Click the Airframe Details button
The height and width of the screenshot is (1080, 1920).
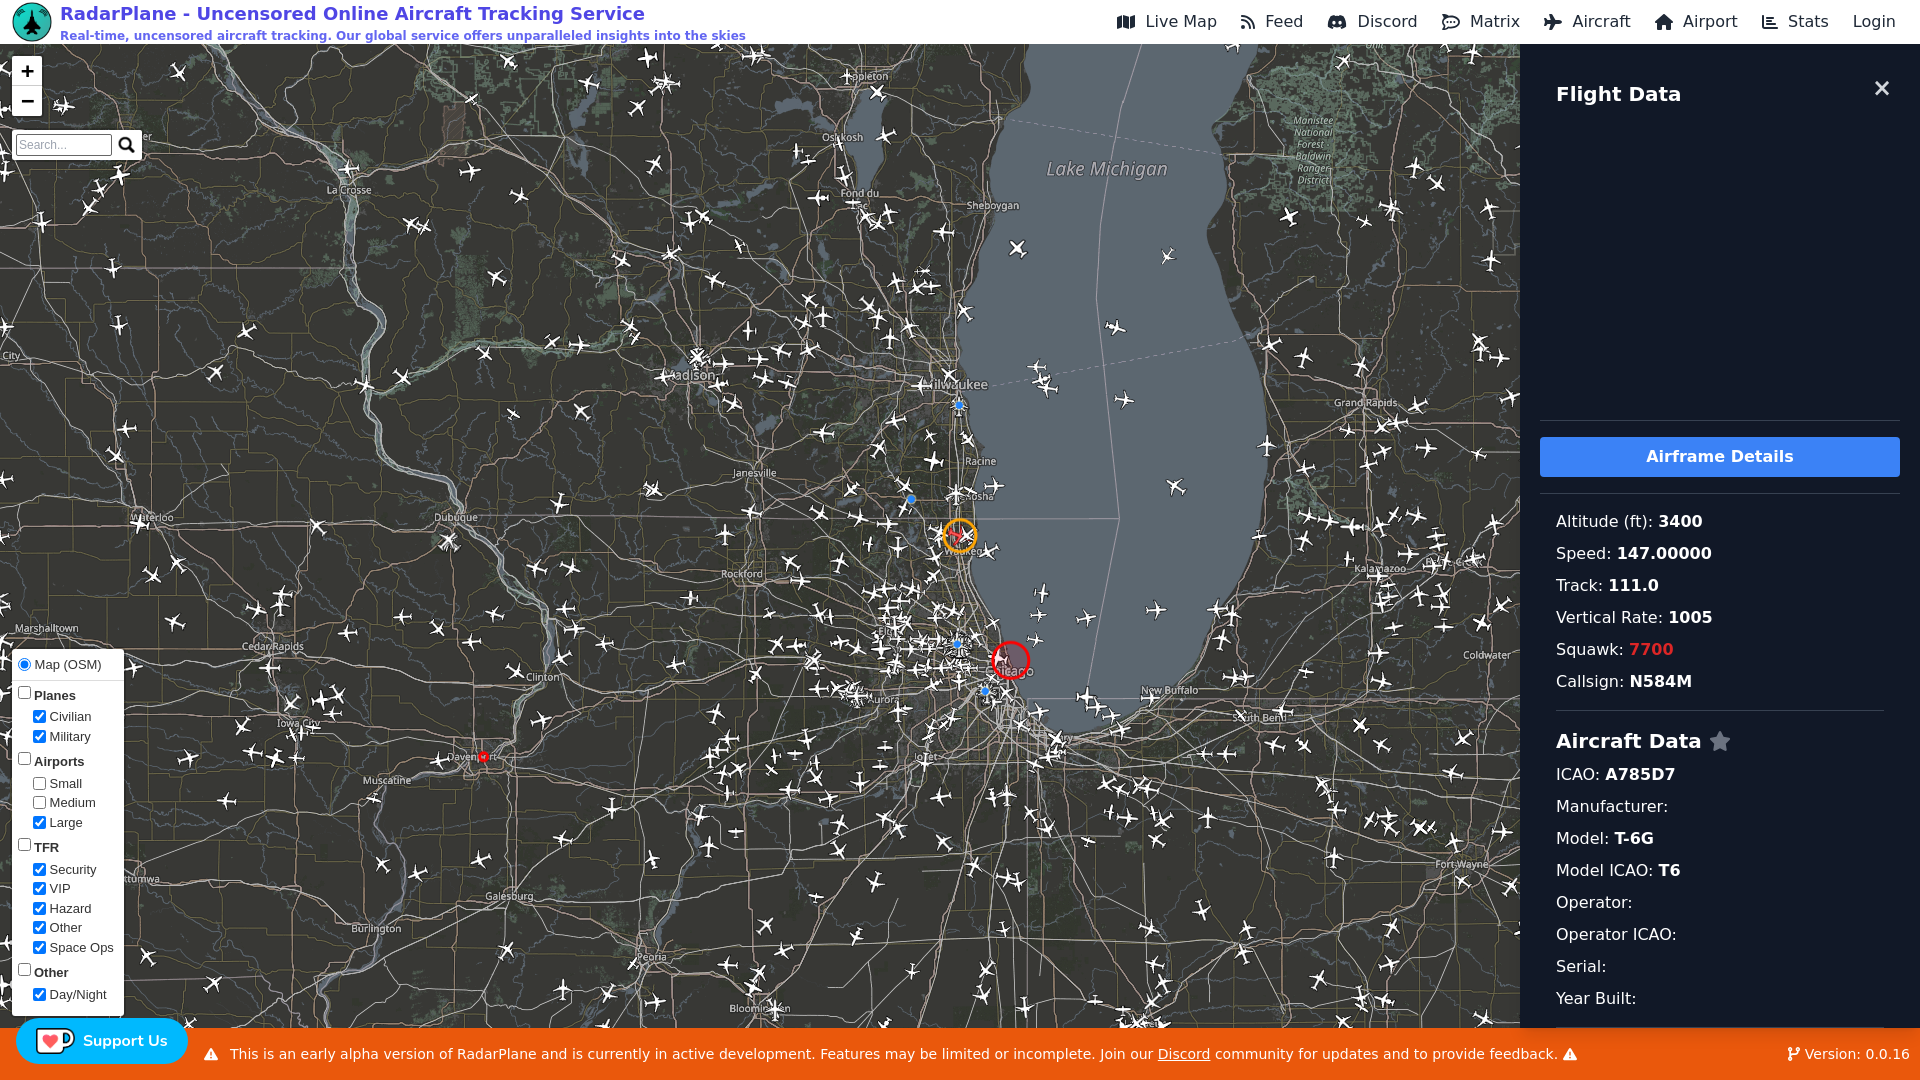[1719, 457]
